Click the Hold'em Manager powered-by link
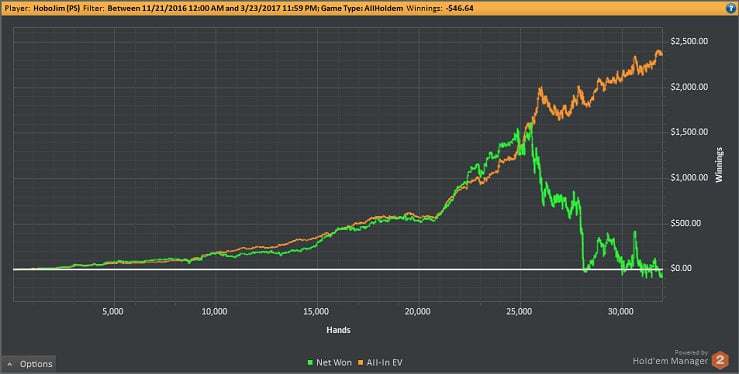 click(670, 358)
